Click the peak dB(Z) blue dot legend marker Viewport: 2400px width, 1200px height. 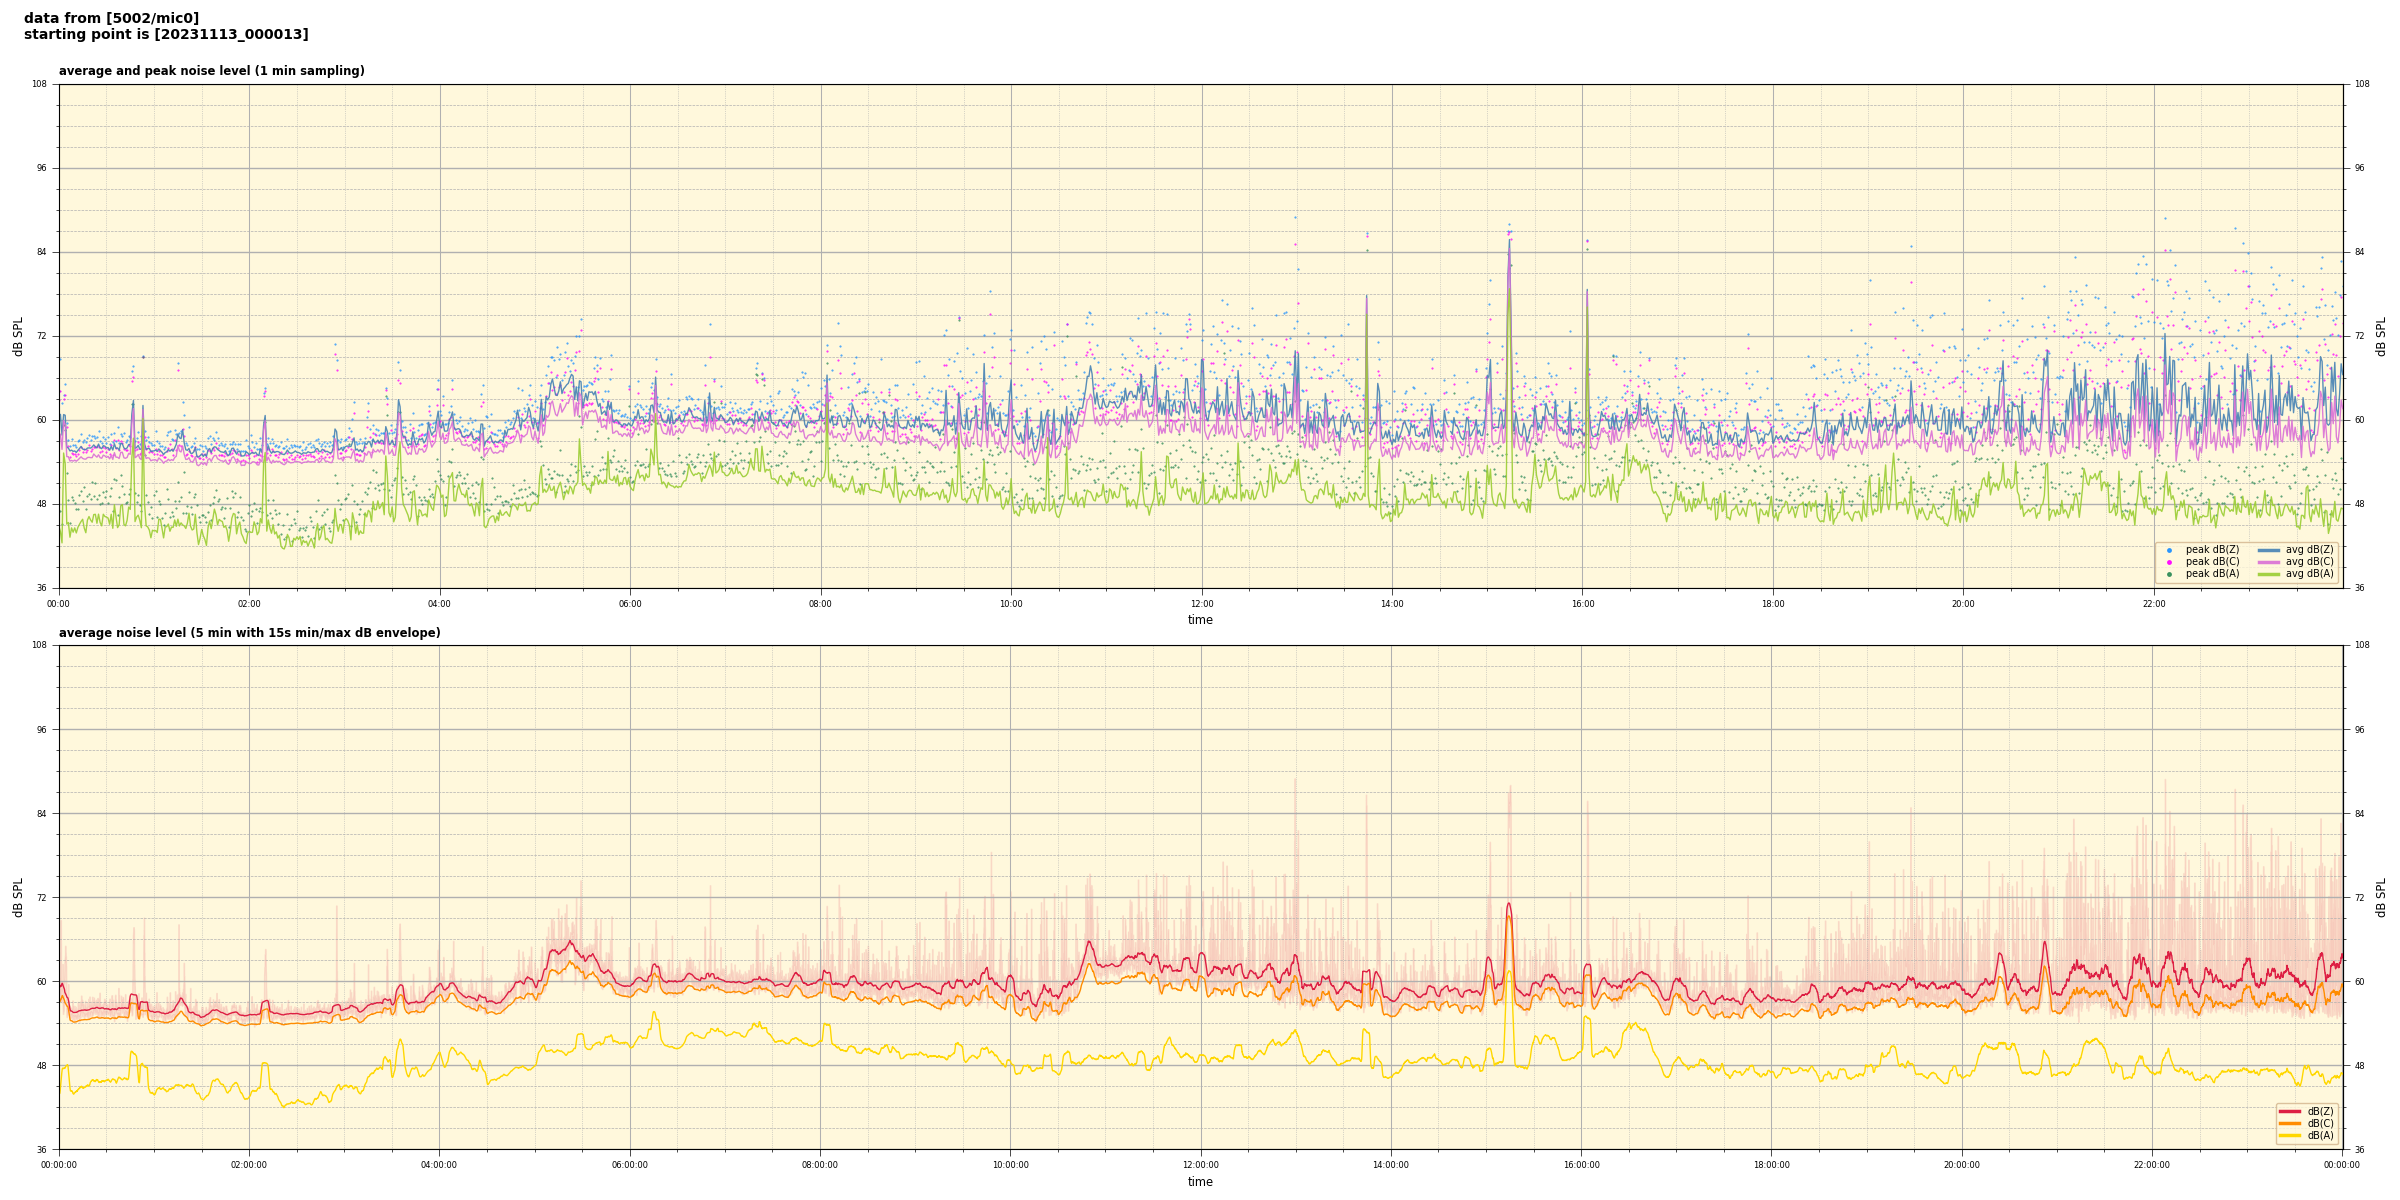[x=2169, y=550]
